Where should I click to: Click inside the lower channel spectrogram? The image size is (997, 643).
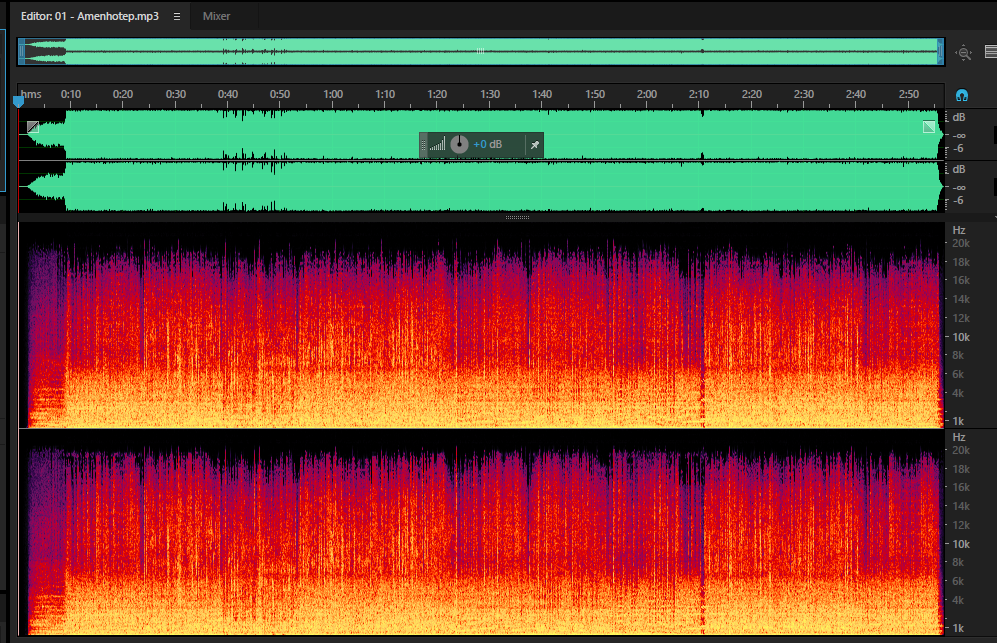click(481, 533)
